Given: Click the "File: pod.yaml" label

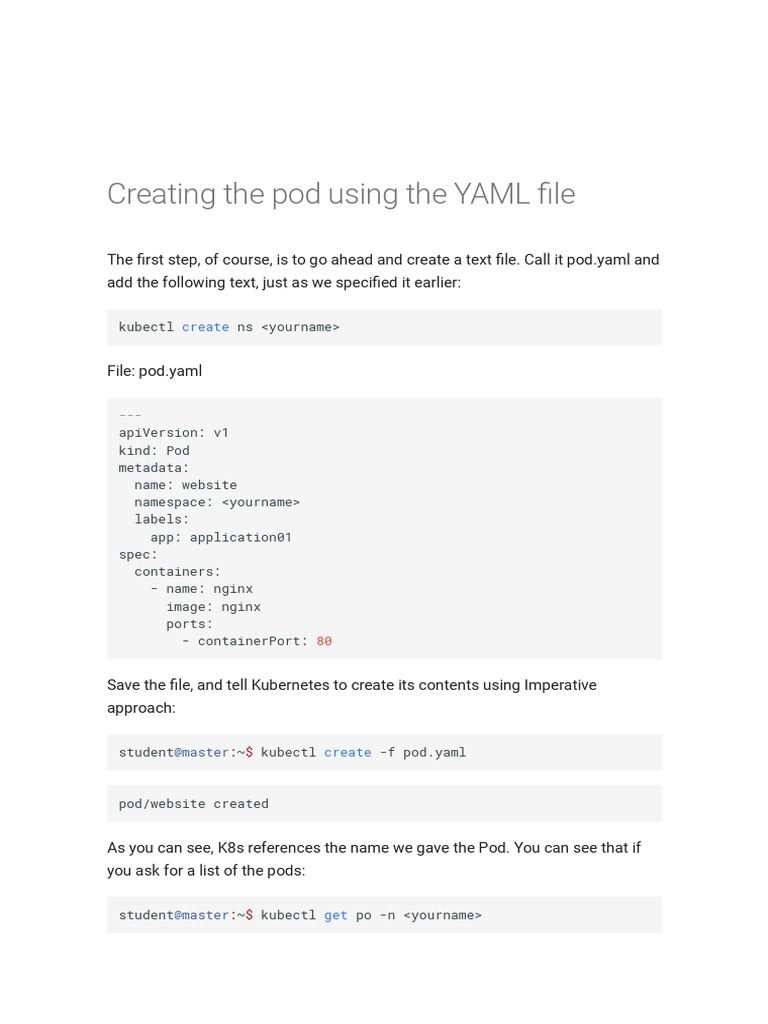Looking at the screenshot, I should point(155,371).
